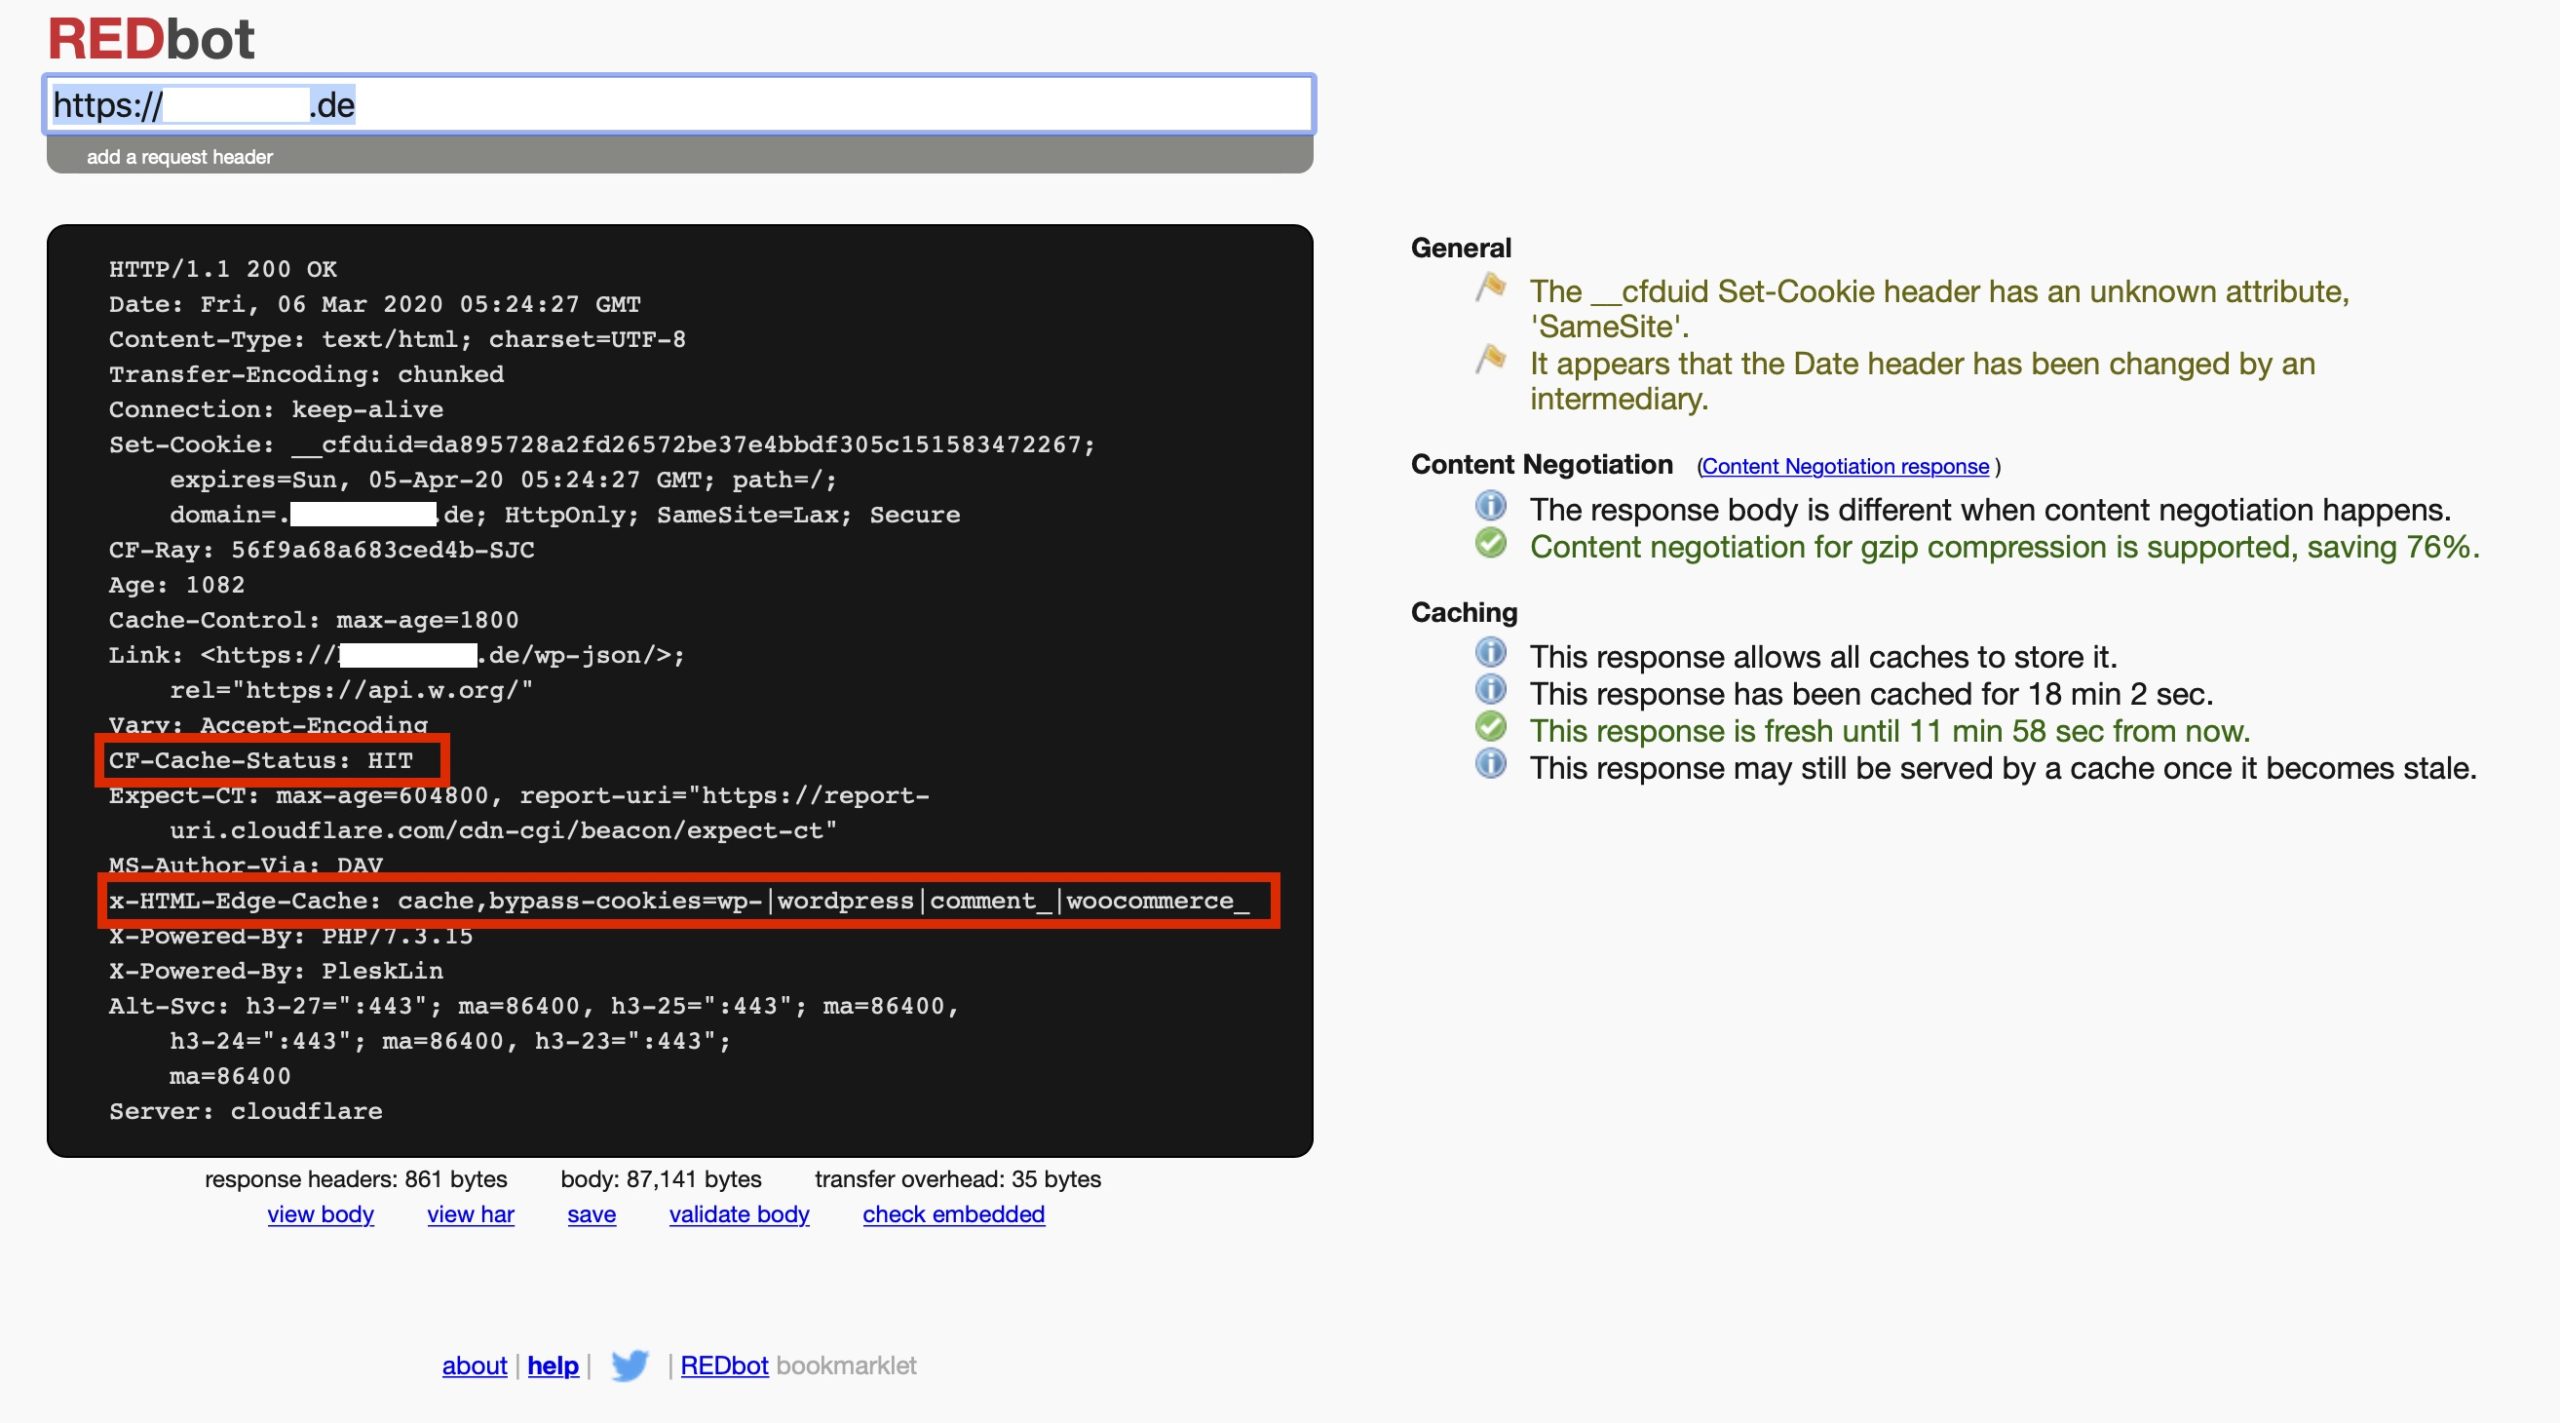The width and height of the screenshot is (2560, 1423).
Task: Click green check icon beside 'fresh until 11 min 58 sec'
Action: click(x=1490, y=726)
